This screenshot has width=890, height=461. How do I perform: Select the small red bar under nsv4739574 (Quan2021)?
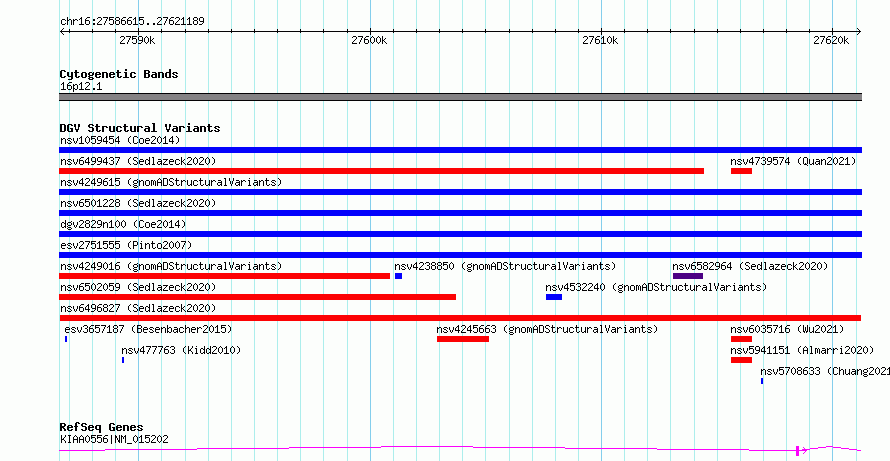[741, 171]
